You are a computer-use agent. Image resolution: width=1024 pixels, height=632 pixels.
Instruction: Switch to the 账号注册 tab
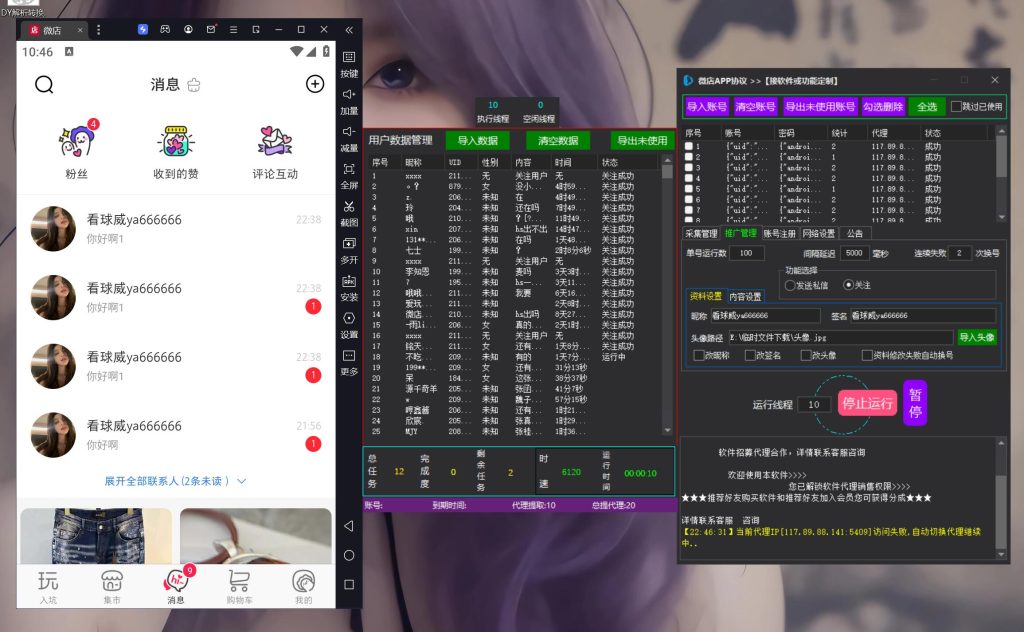coord(780,233)
